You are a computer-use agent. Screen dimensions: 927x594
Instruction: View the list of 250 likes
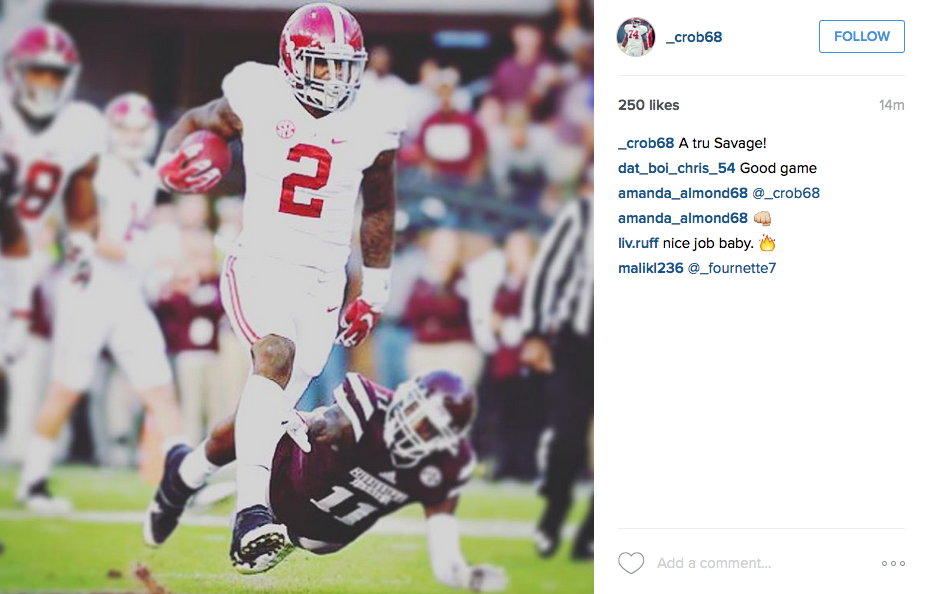(649, 105)
